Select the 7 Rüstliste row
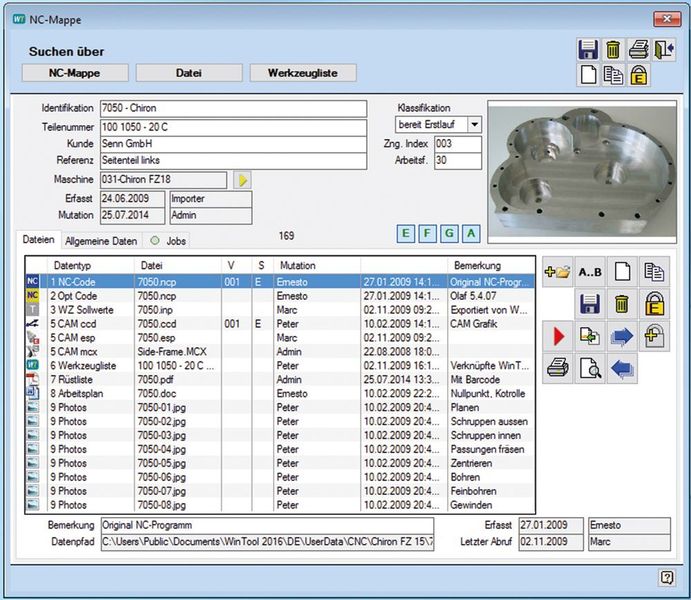 tap(280, 380)
